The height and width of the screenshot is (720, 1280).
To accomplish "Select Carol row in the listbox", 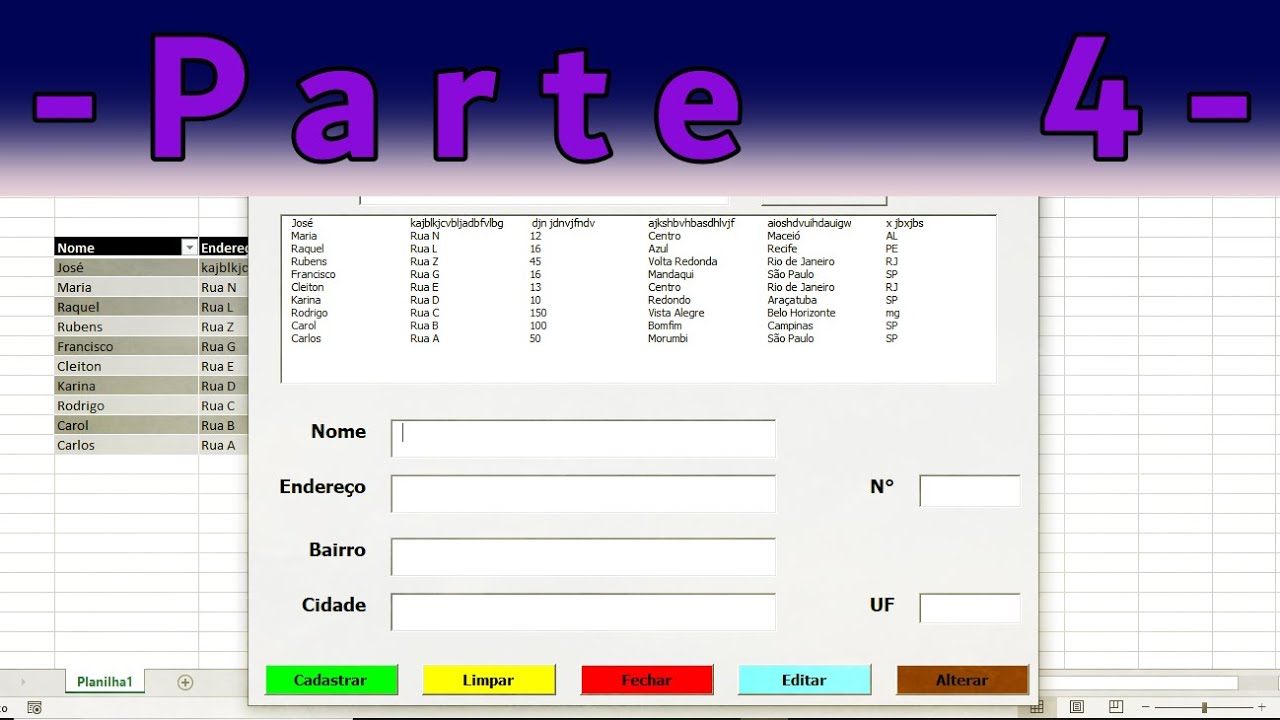I will tap(638, 326).
